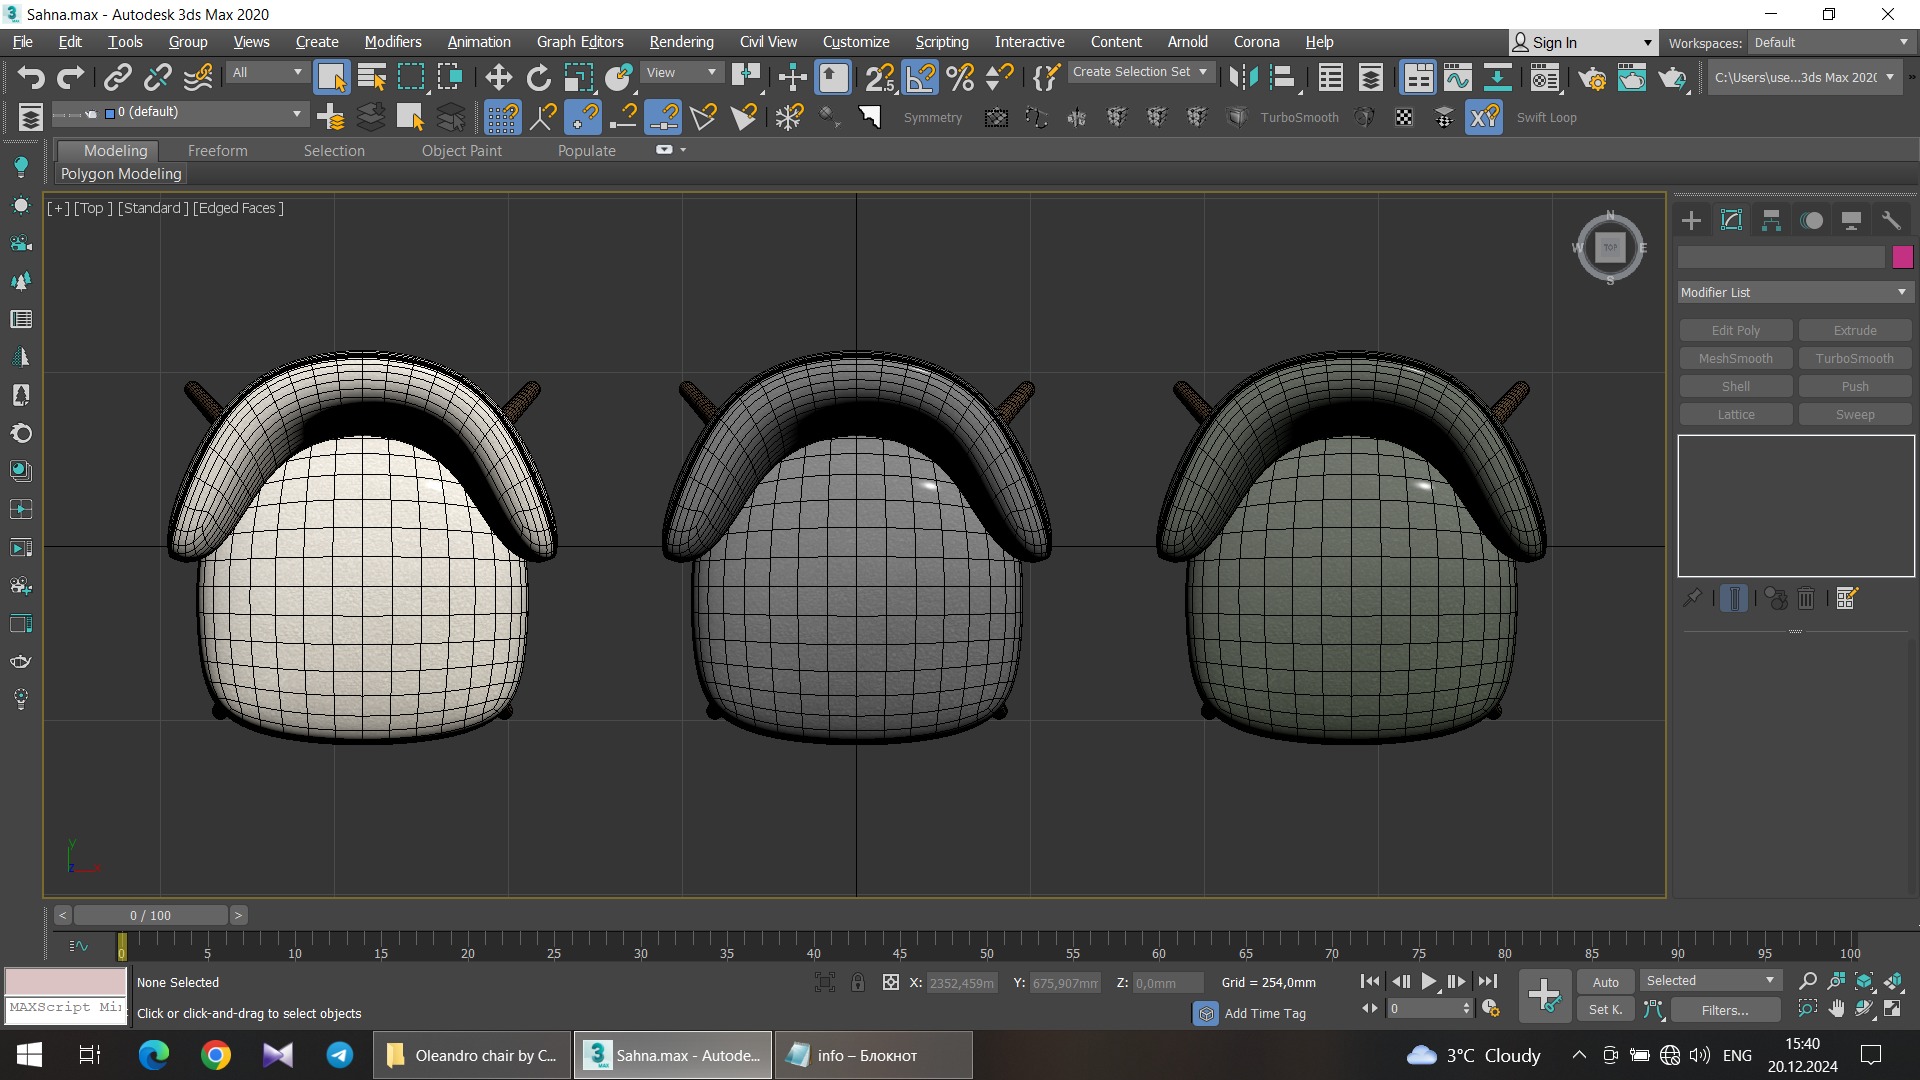Click the pink object color swatch
This screenshot has height=1080, width=1920.
coord(1902,257)
